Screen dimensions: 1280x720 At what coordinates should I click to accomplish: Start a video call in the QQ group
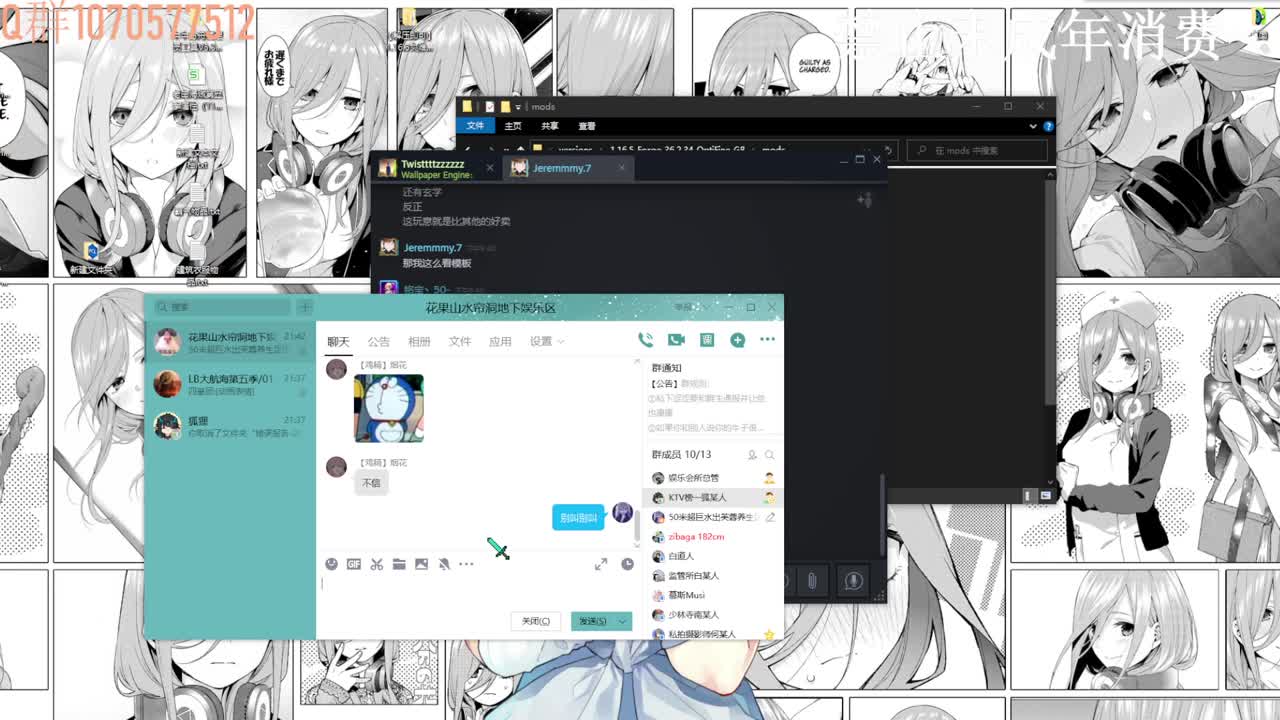click(x=676, y=340)
